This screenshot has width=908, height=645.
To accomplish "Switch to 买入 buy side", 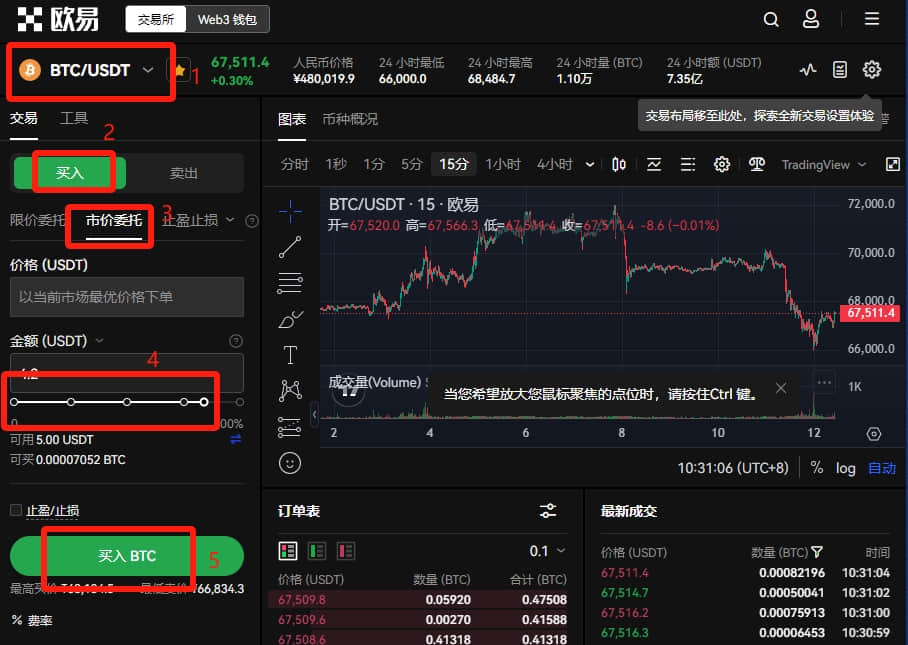I will [69, 173].
